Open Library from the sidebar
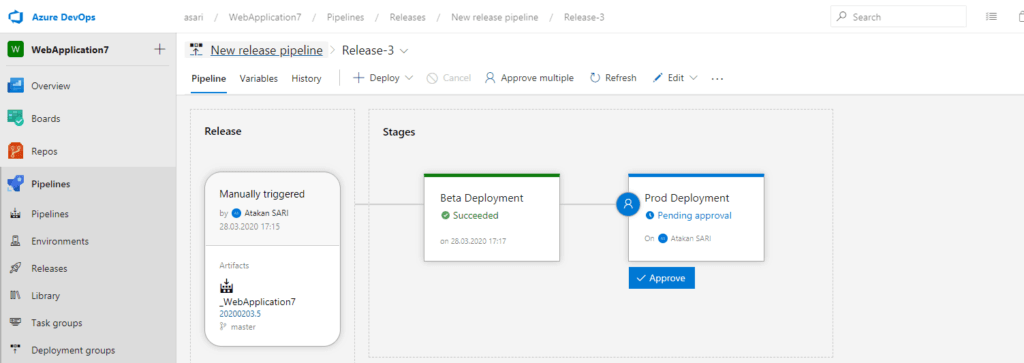This screenshot has height=363, width=1024. pos(45,296)
